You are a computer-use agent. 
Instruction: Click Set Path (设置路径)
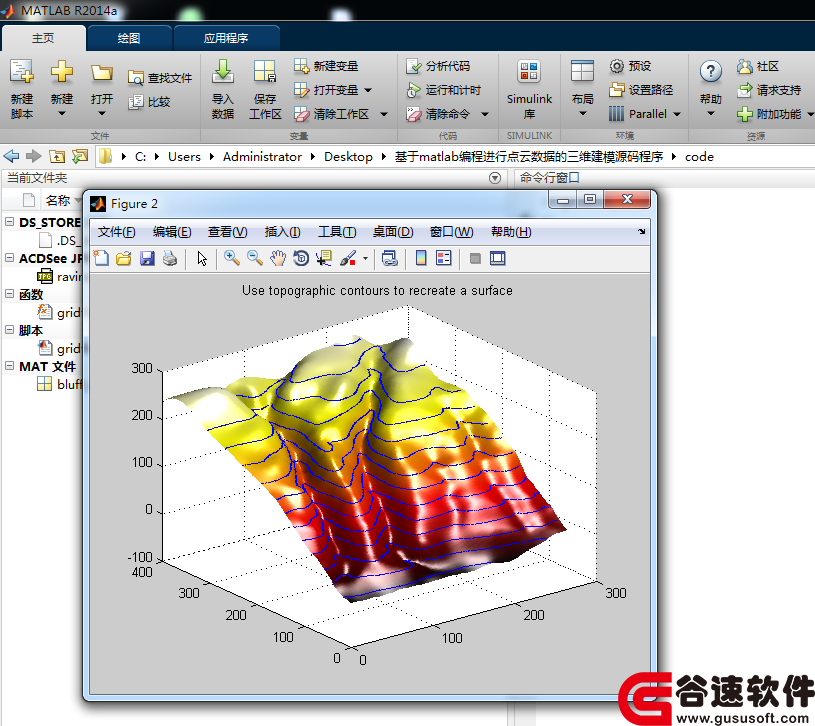(x=641, y=90)
